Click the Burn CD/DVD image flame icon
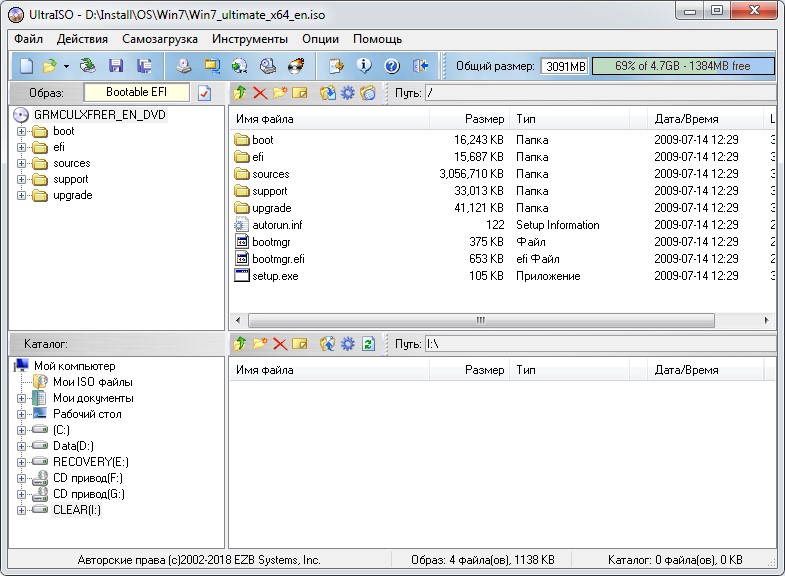 point(296,66)
